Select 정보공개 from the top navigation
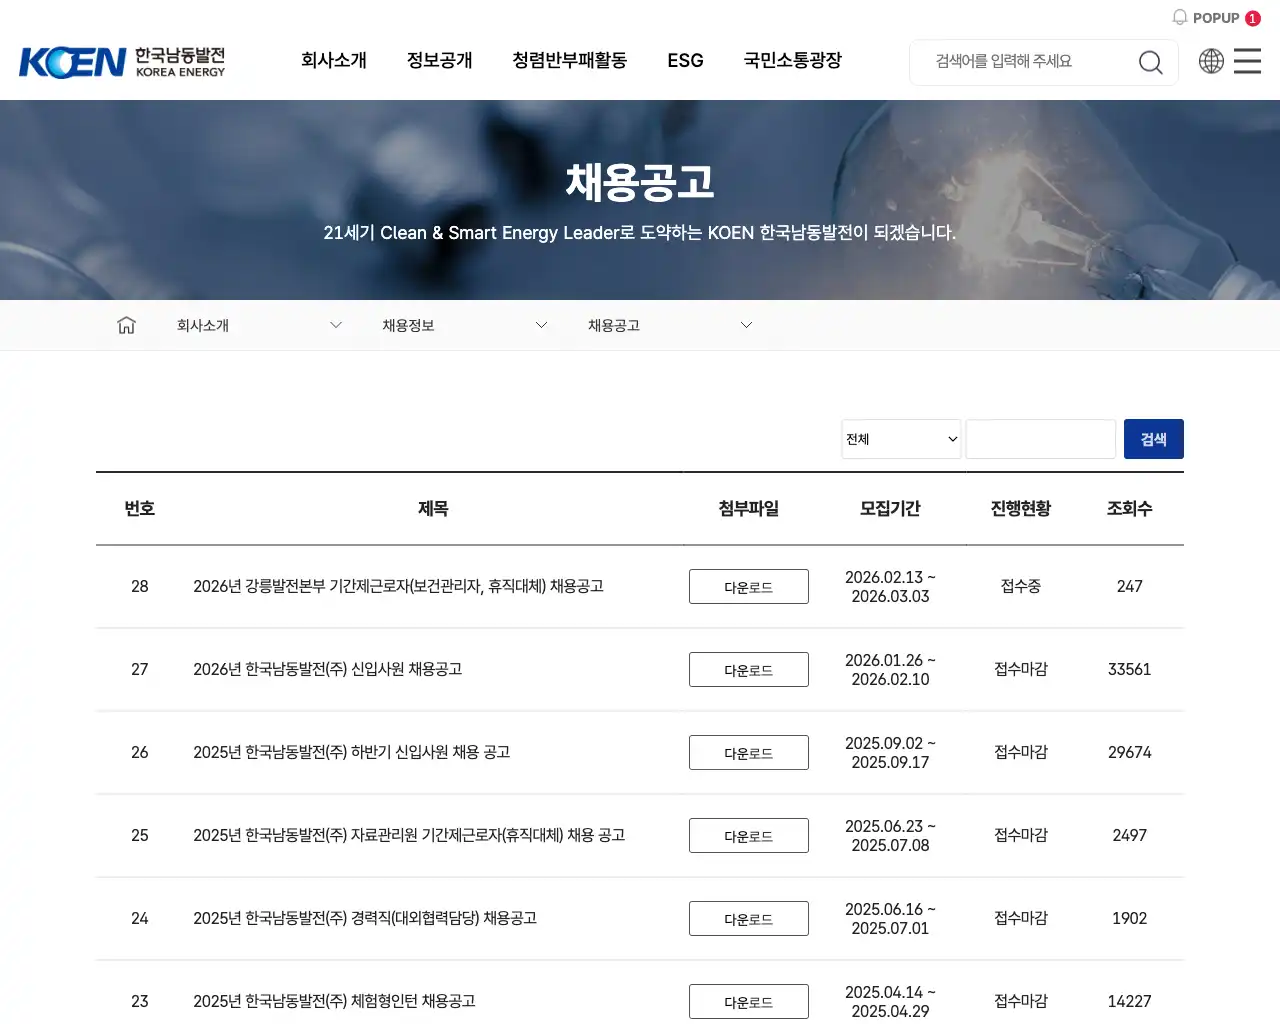 point(439,61)
